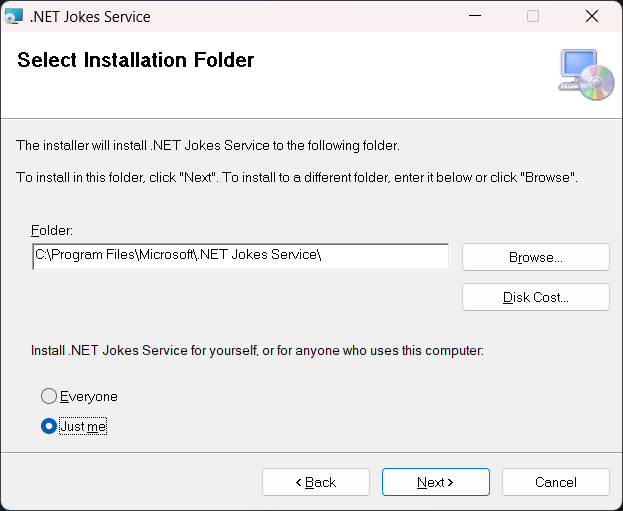Select the Just me radio button
623x511 pixels.
[49, 426]
